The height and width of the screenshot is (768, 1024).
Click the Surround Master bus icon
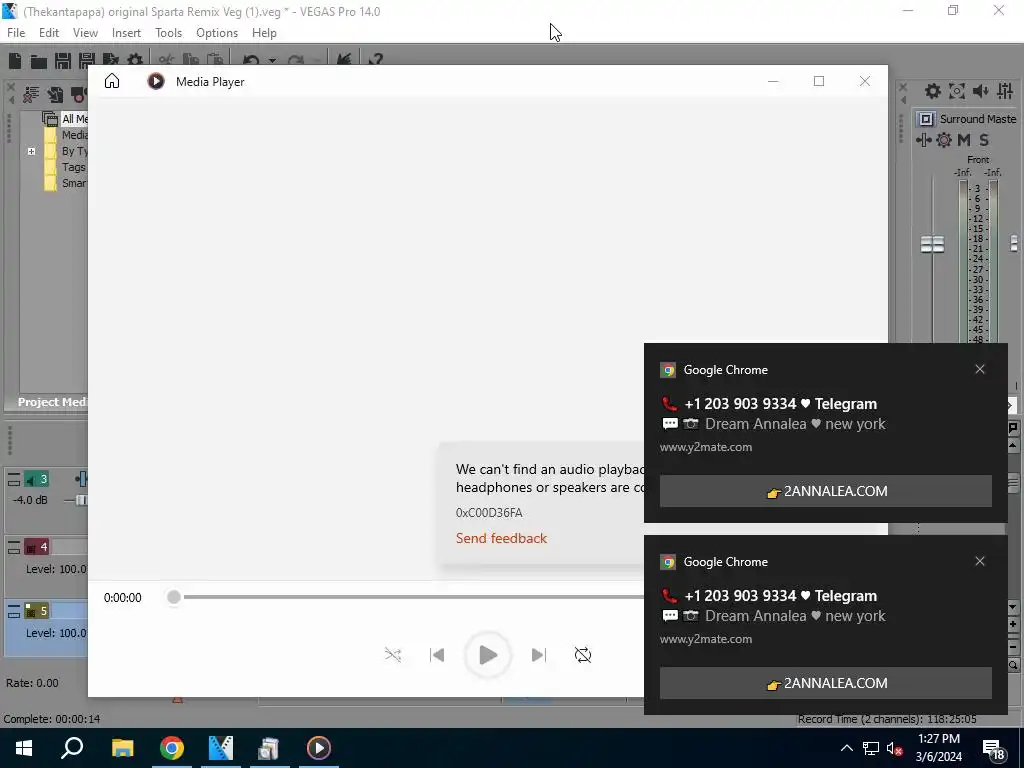point(925,119)
